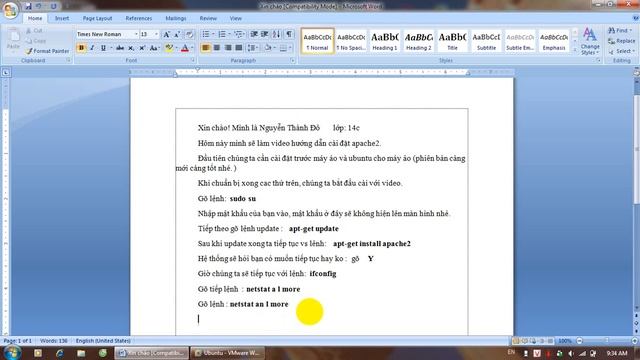The width and height of the screenshot is (640, 360).
Task: Expand the Font dialog launcher
Action: tap(193, 60)
